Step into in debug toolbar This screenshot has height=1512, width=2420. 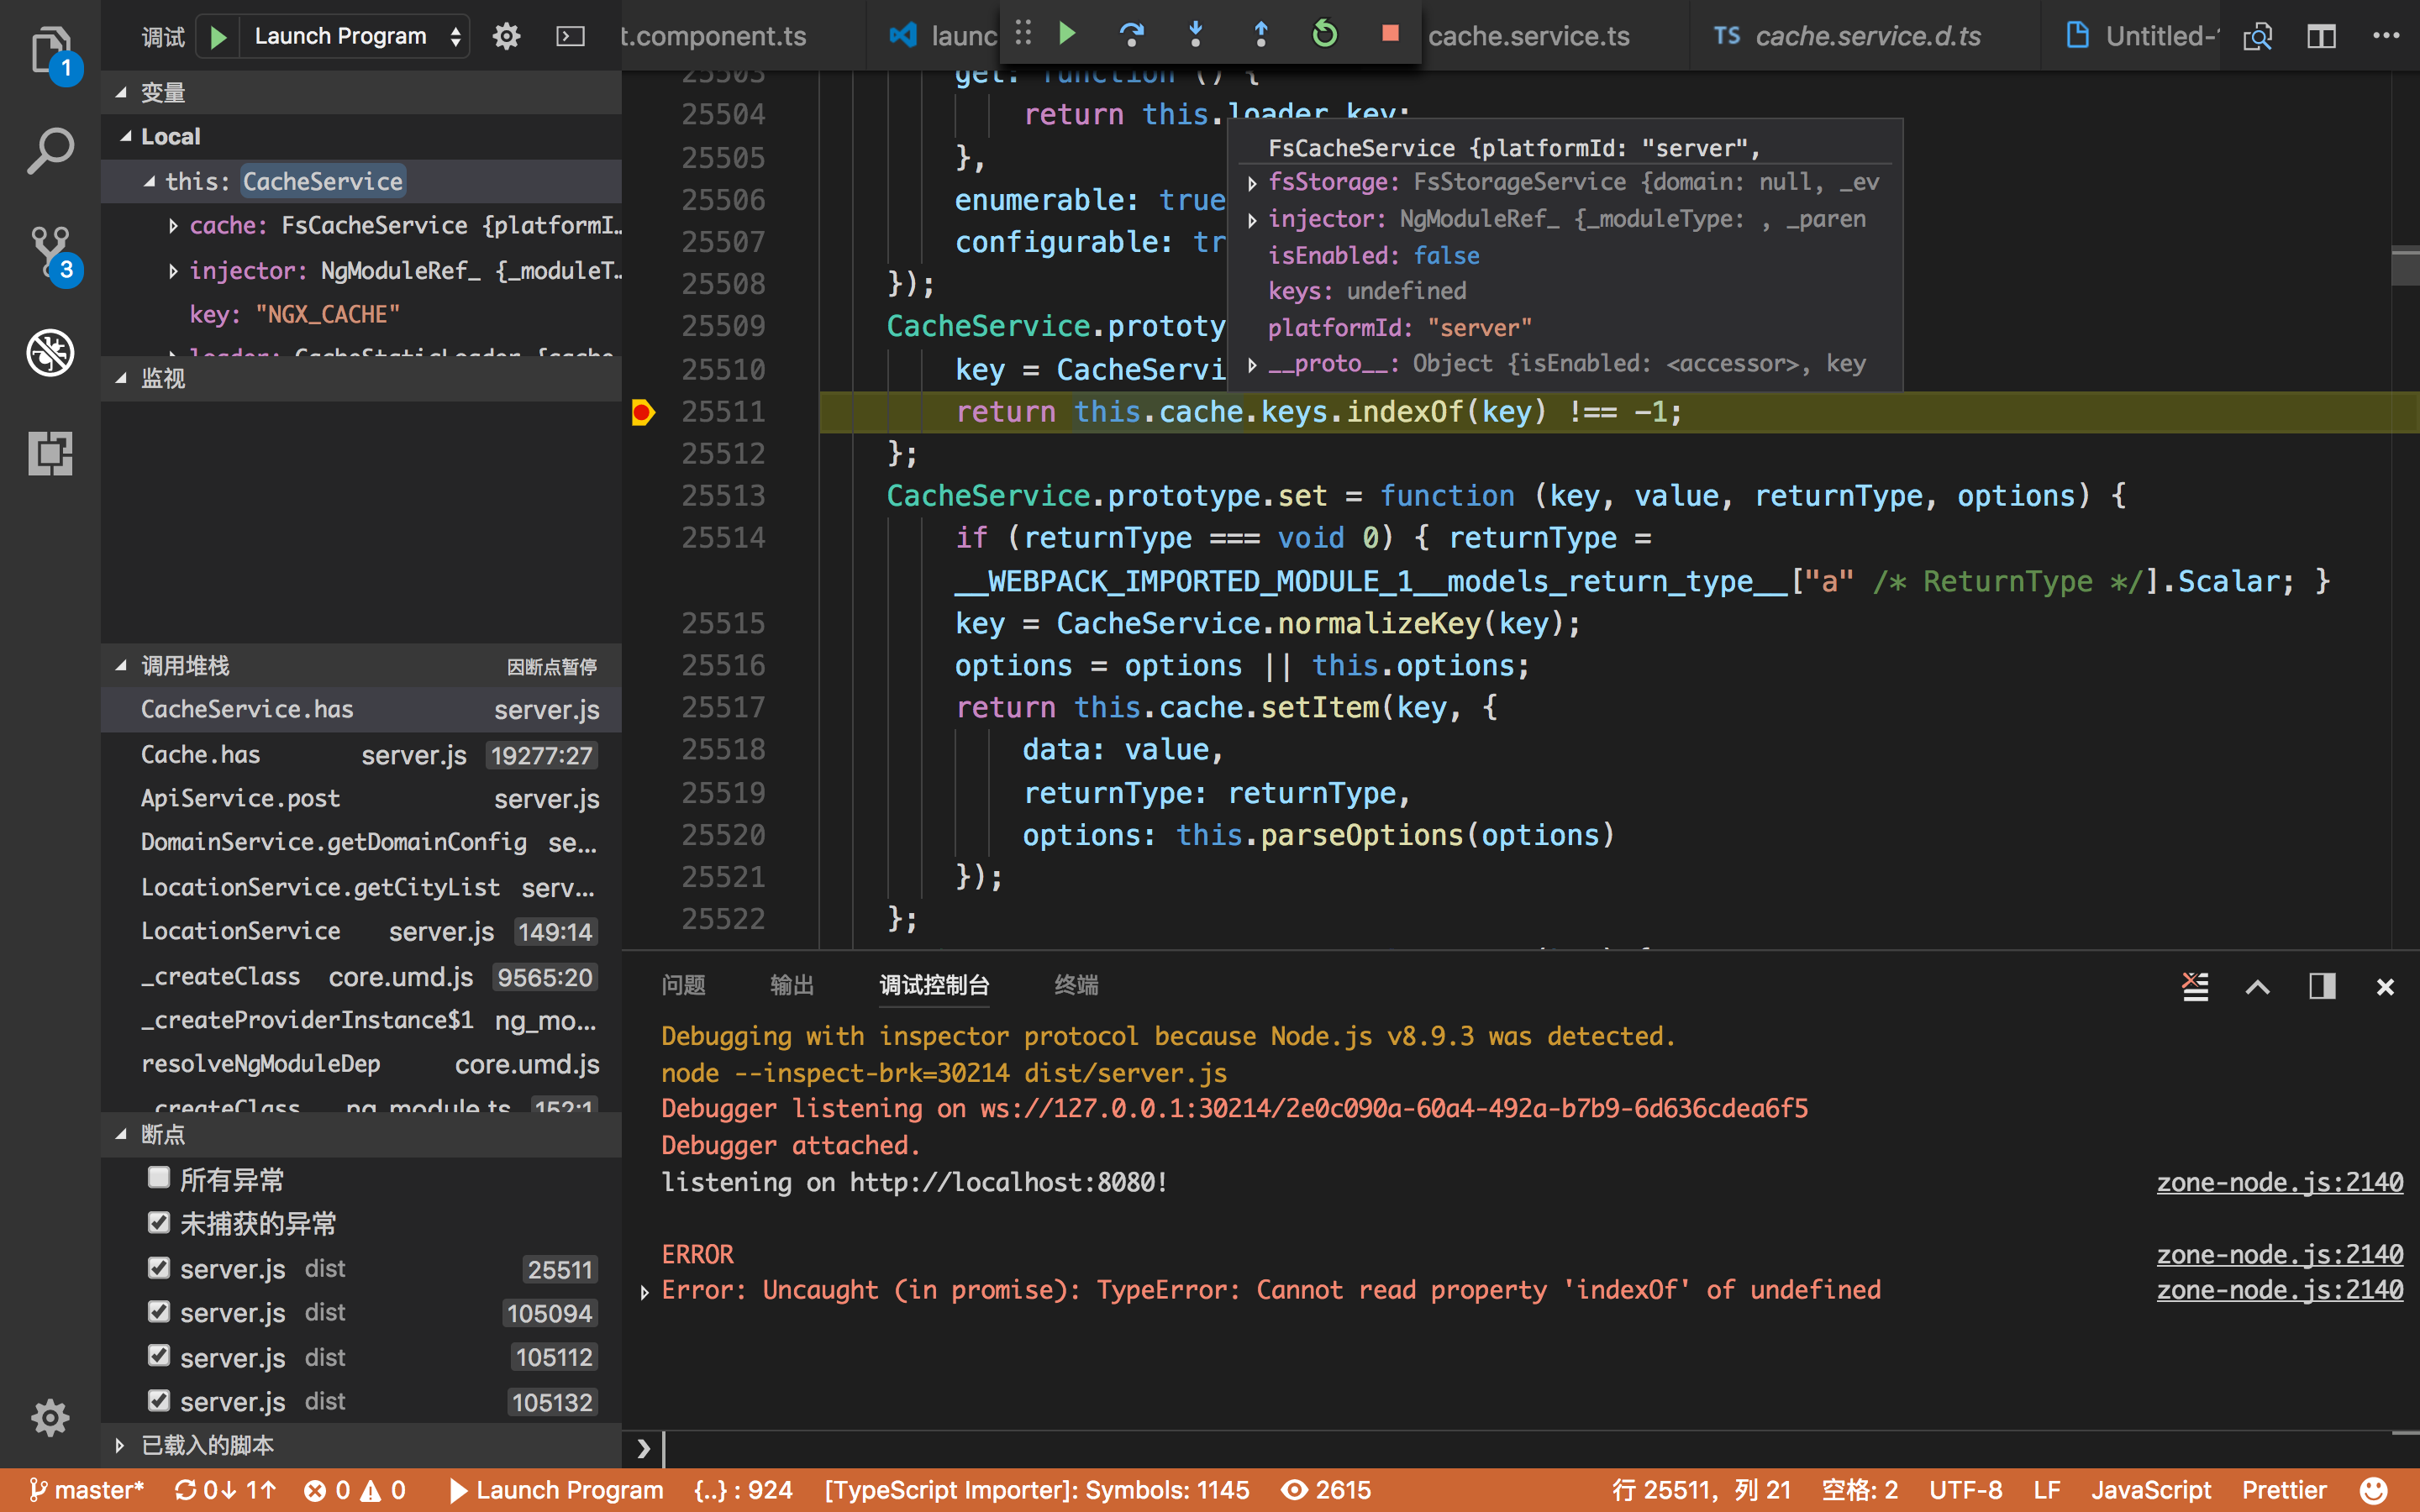click(1196, 35)
